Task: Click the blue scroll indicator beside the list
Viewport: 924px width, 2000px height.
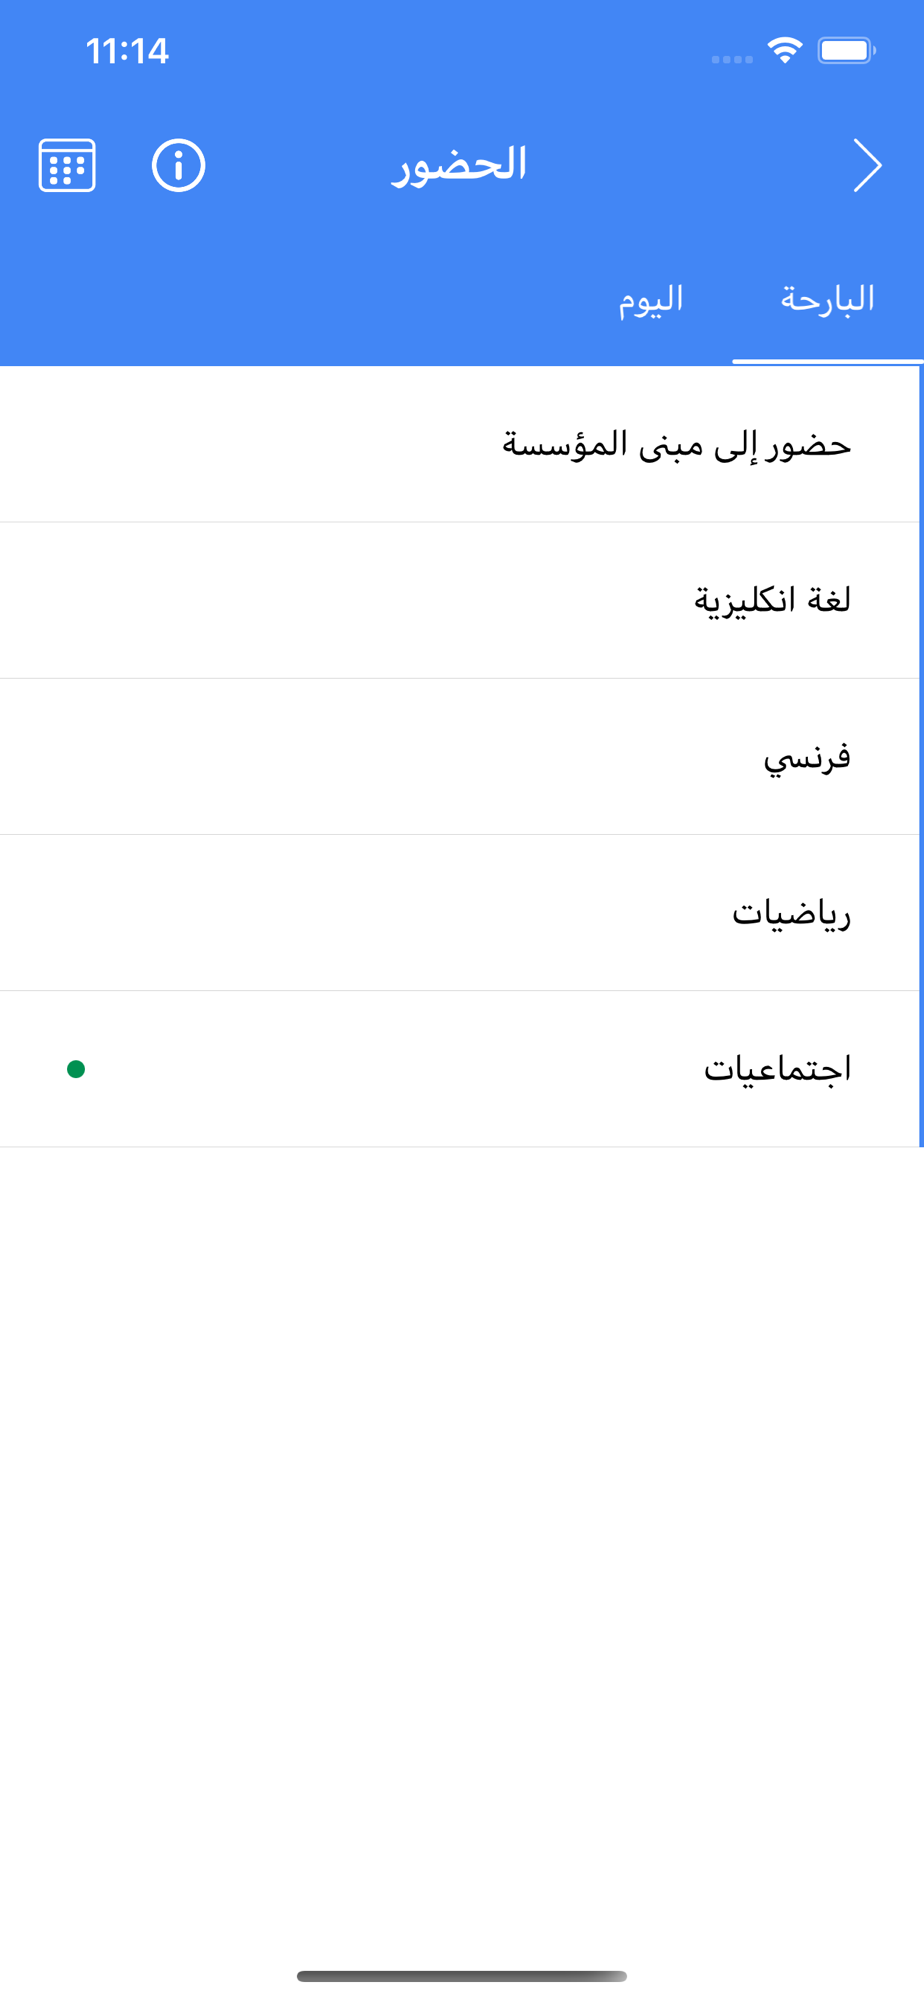Action: 920,756
